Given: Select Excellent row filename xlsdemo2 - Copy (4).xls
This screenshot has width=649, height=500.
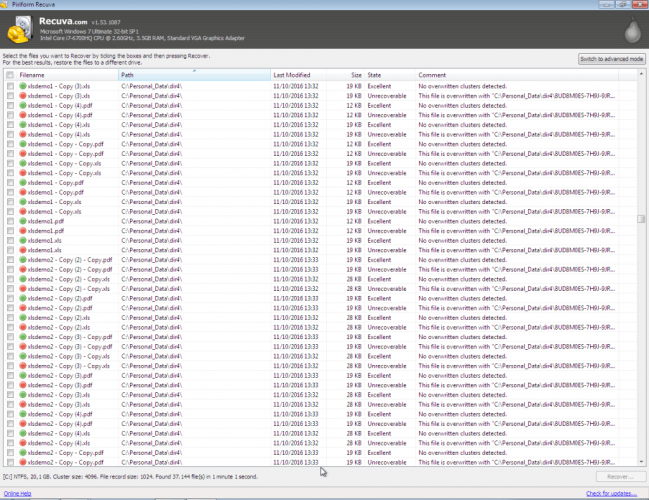Looking at the screenshot, I should click(59, 433).
